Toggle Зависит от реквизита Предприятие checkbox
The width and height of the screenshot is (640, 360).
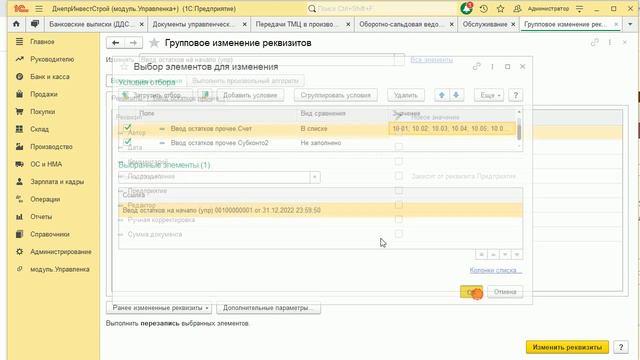tap(399, 176)
